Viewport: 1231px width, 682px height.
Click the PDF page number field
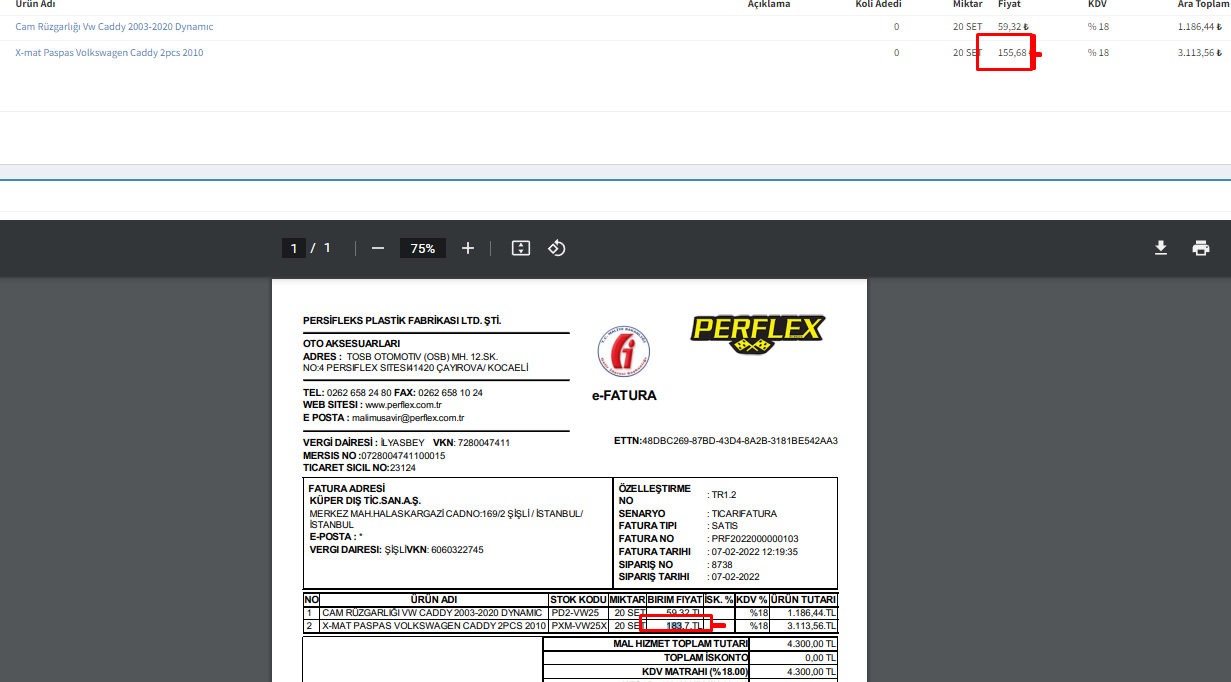point(293,248)
